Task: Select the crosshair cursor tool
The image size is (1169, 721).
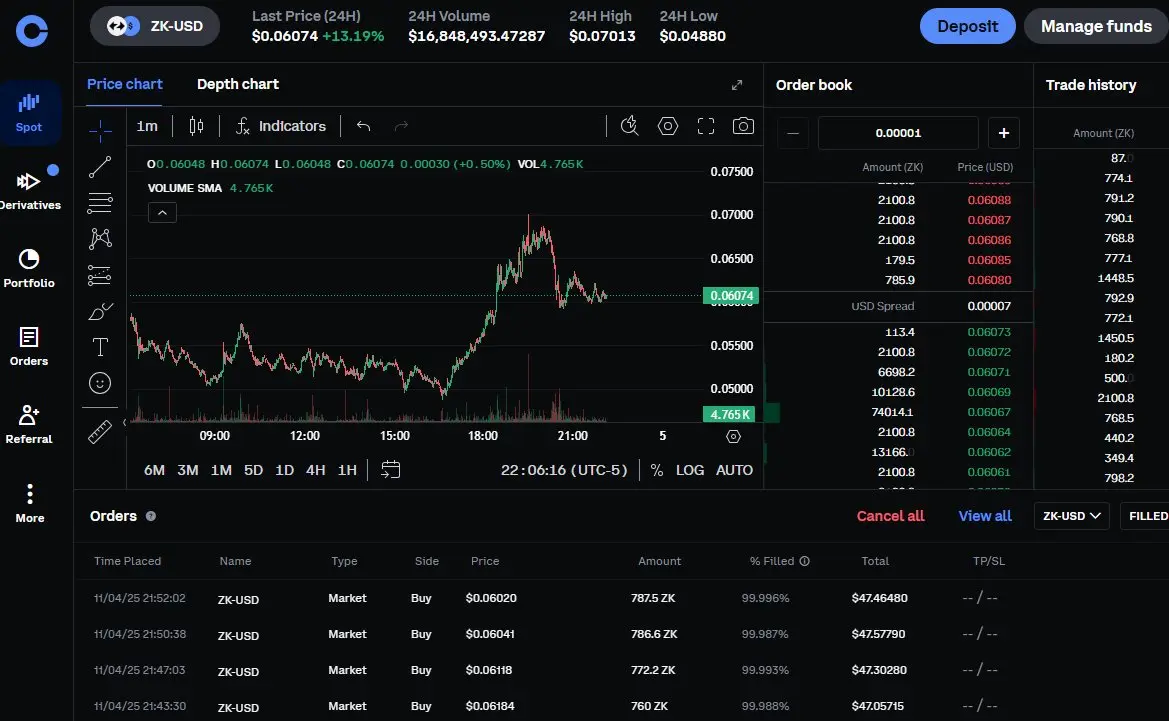Action: coord(100,130)
